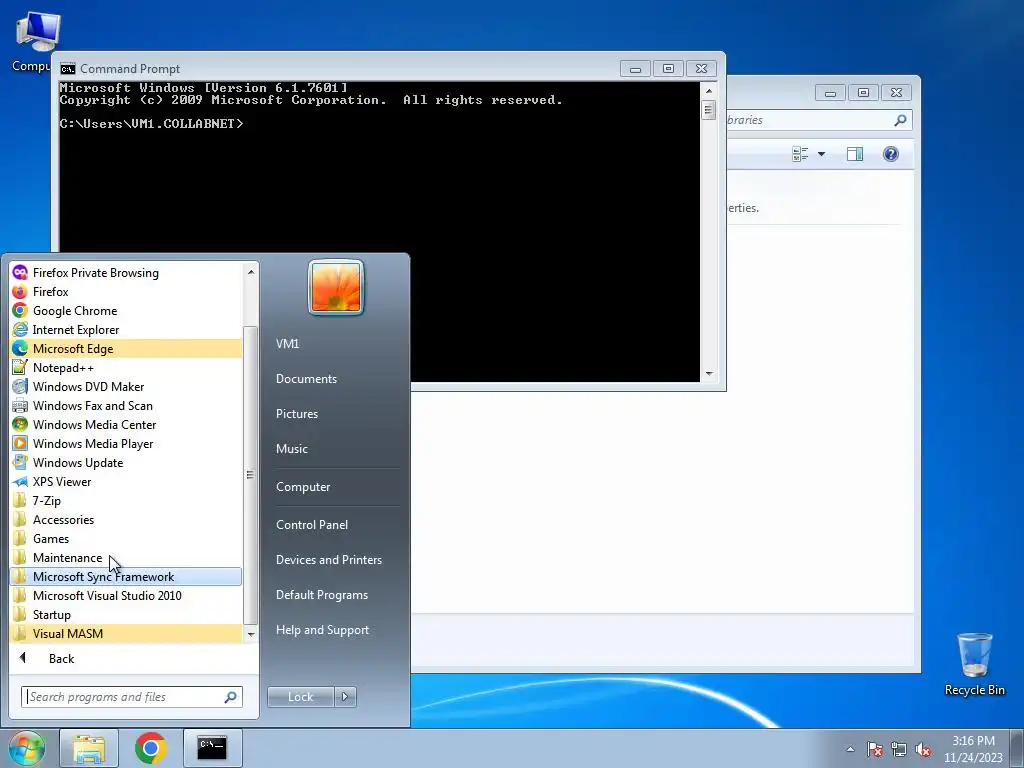Click the user account picture
The height and width of the screenshot is (768, 1024).
tap(336, 287)
